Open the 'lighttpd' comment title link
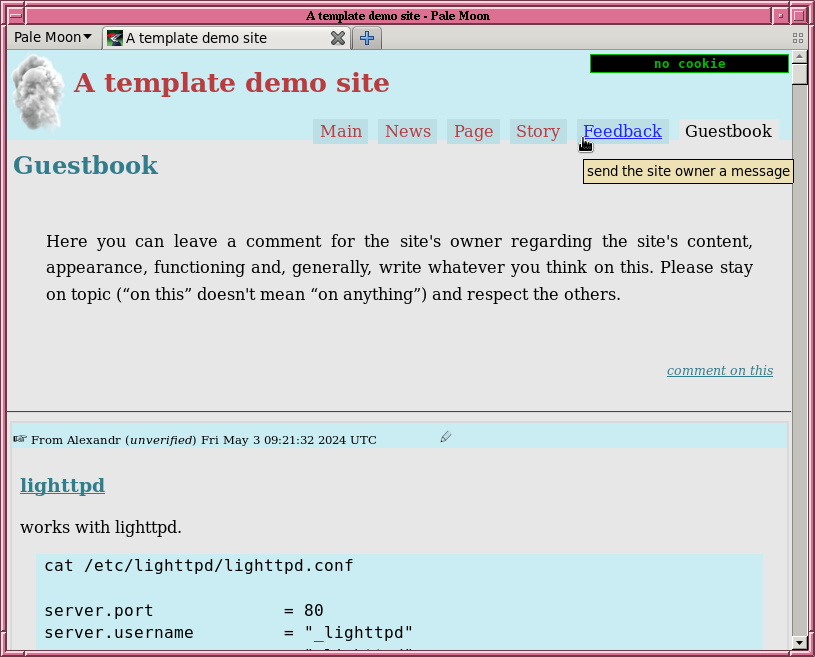The image size is (815, 657). (x=62, y=486)
